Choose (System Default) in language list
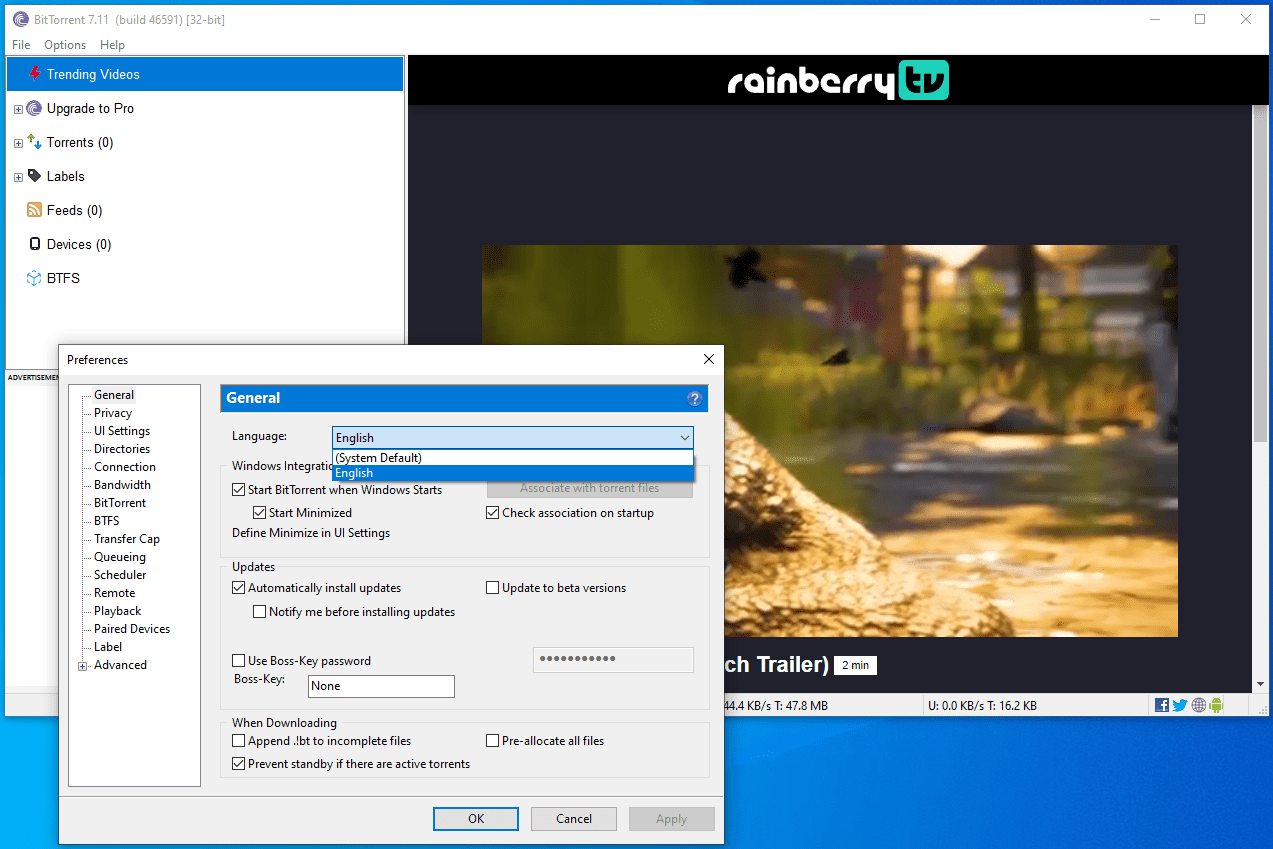Image resolution: width=1273 pixels, height=849 pixels. 512,458
